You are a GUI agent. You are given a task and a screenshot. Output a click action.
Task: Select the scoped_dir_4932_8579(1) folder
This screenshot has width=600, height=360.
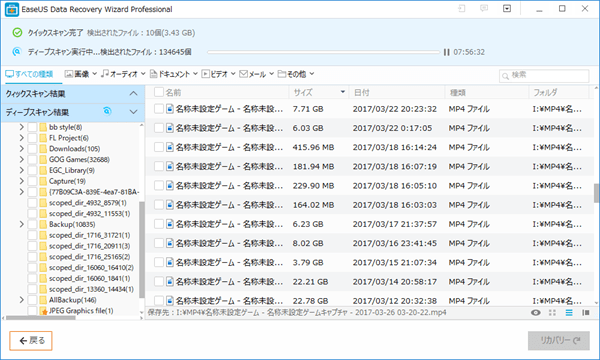tap(88, 203)
